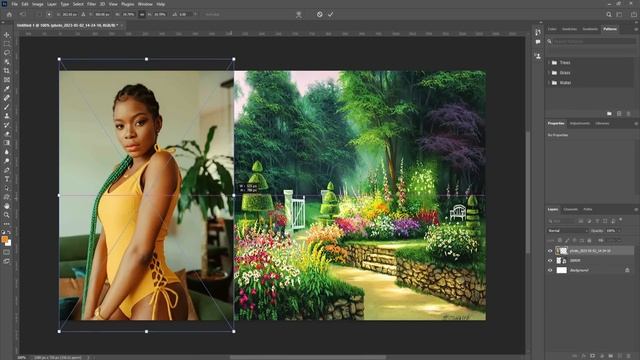The image size is (640, 360).
Task: Select the History Brush tool
Action: pyautogui.click(x=7, y=125)
